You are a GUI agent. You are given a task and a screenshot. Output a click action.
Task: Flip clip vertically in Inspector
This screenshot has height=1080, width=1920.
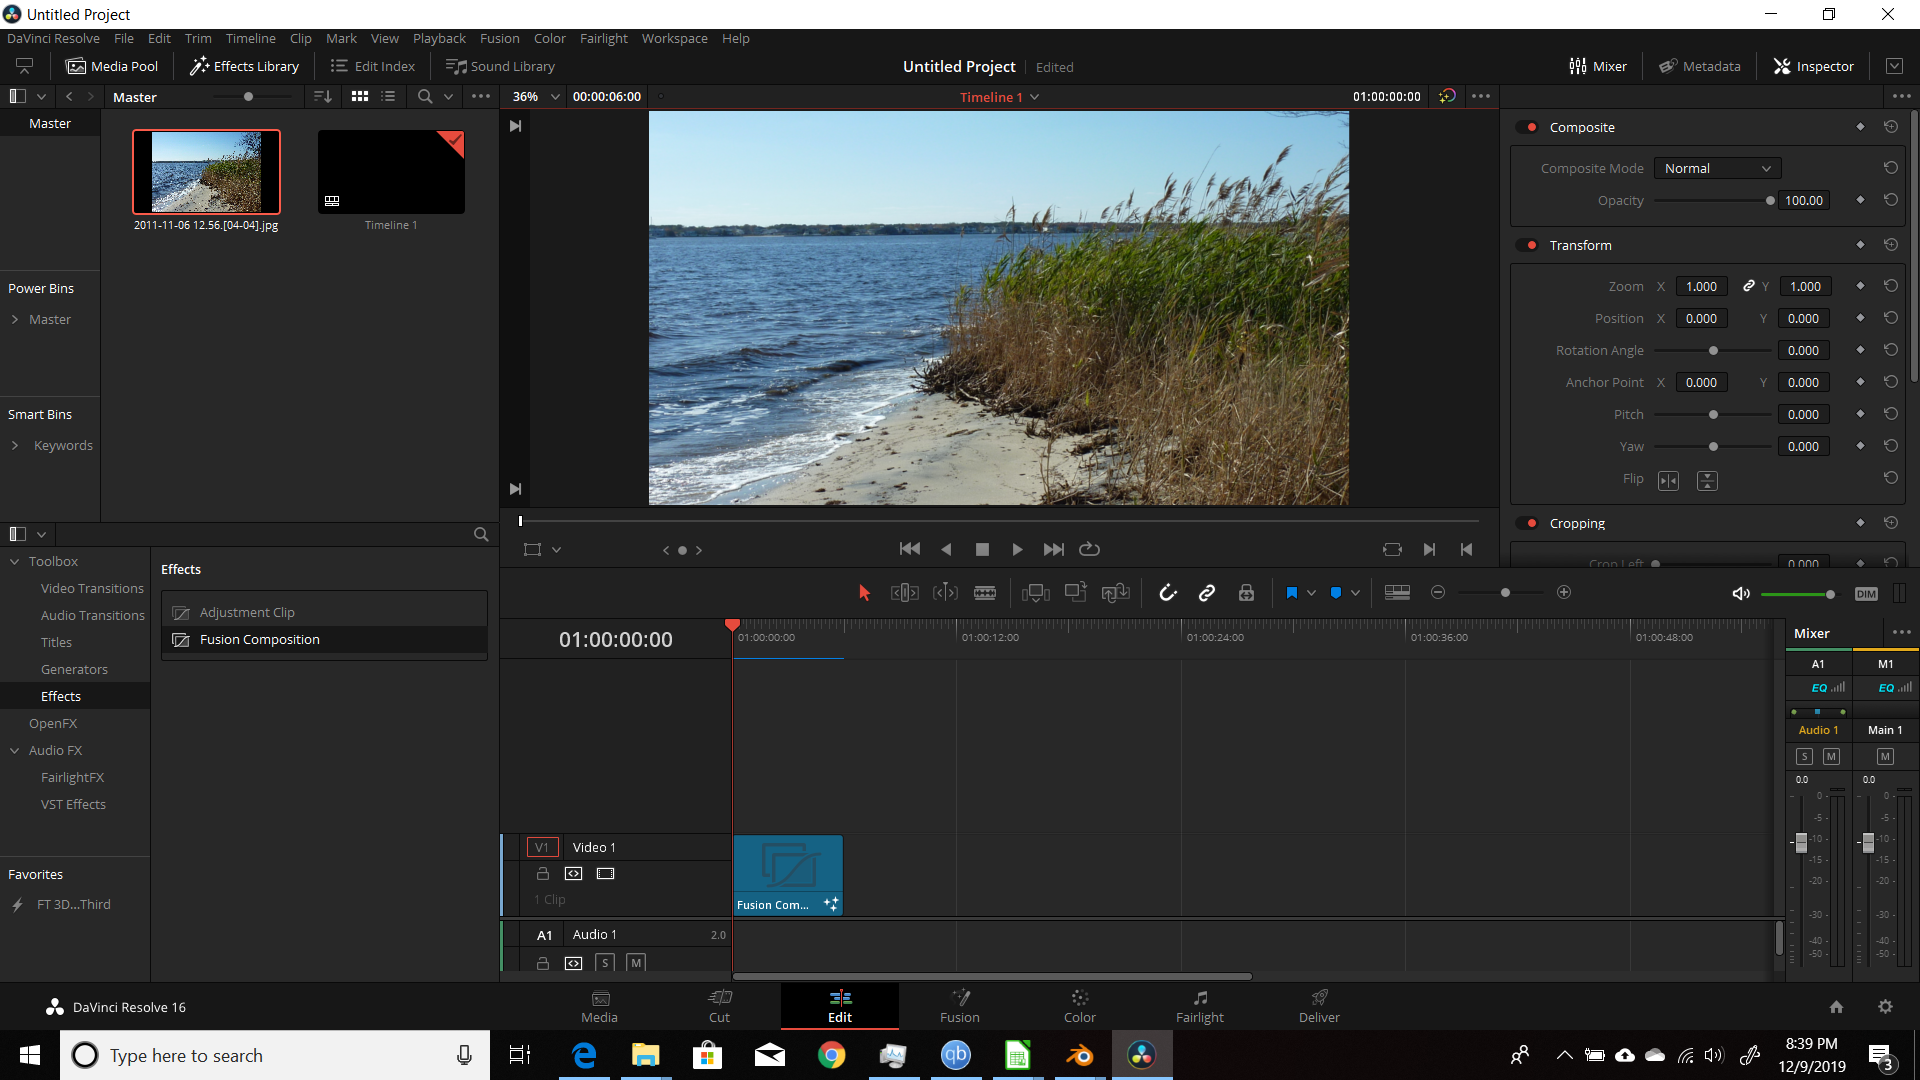click(1707, 481)
